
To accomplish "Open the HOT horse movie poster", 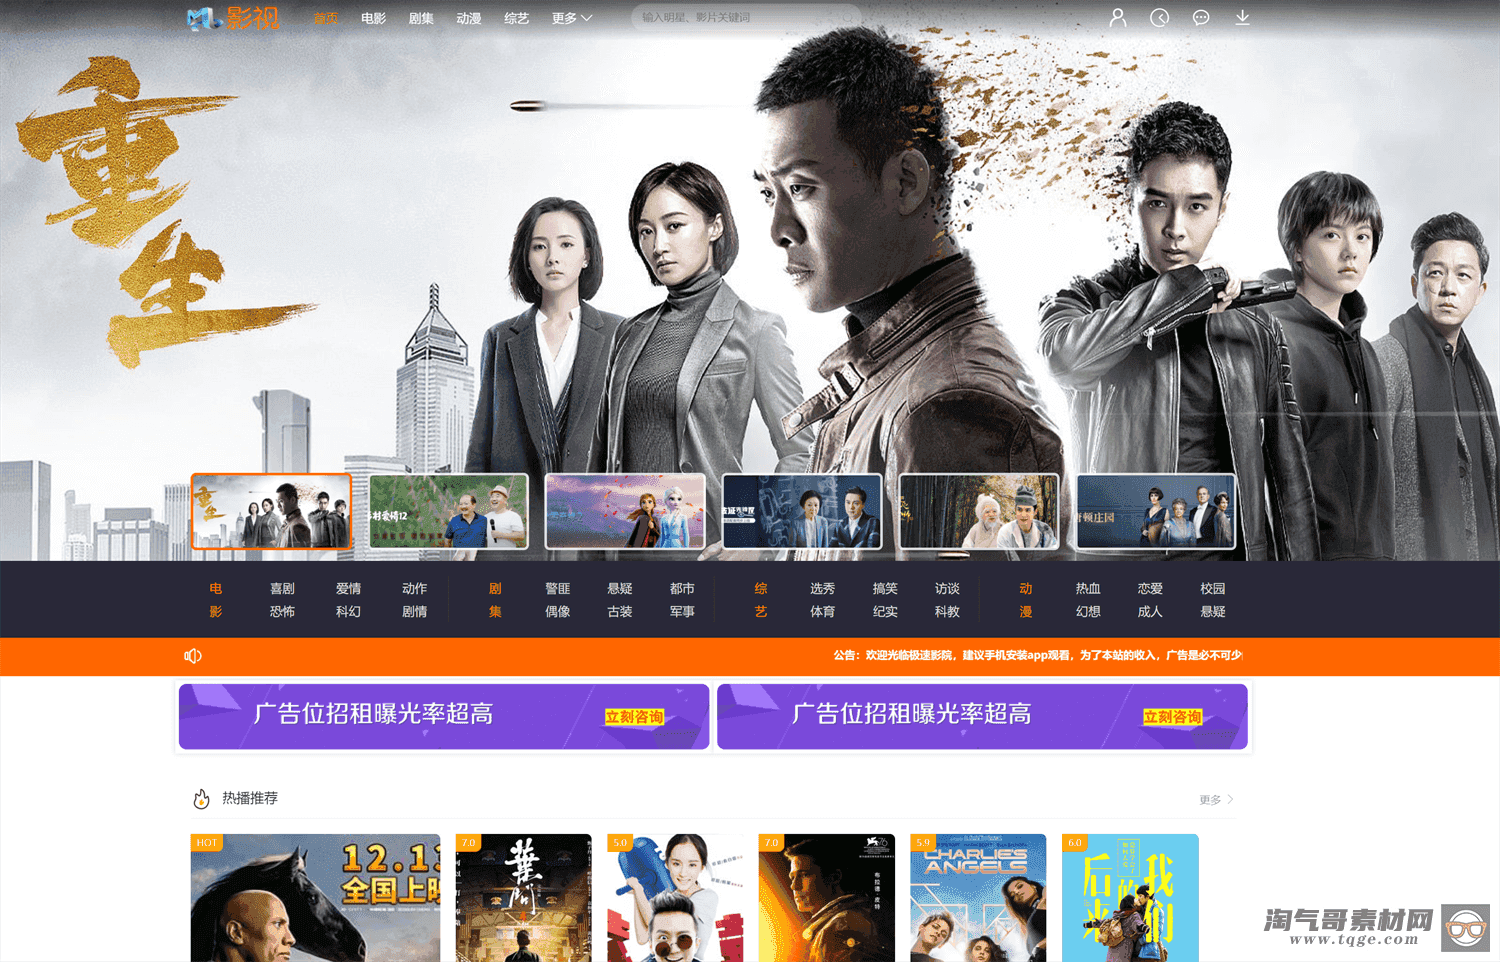I will coord(315,898).
